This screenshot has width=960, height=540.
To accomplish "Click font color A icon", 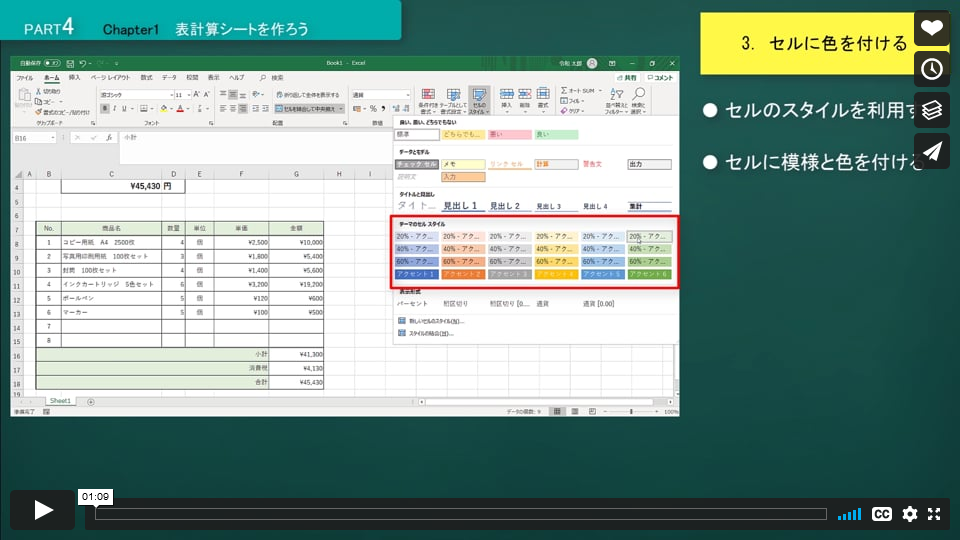I will [x=180, y=108].
